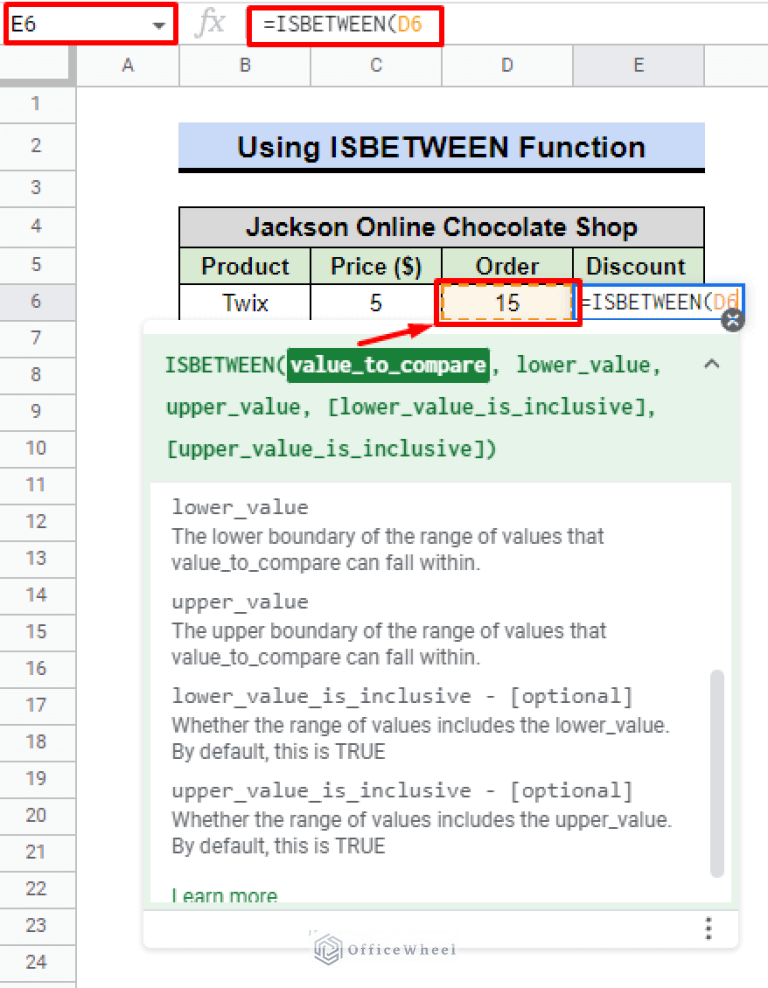Screen dimensions: 768x988
Task: Select row 2 header
Action: pyautogui.click(x=37, y=146)
